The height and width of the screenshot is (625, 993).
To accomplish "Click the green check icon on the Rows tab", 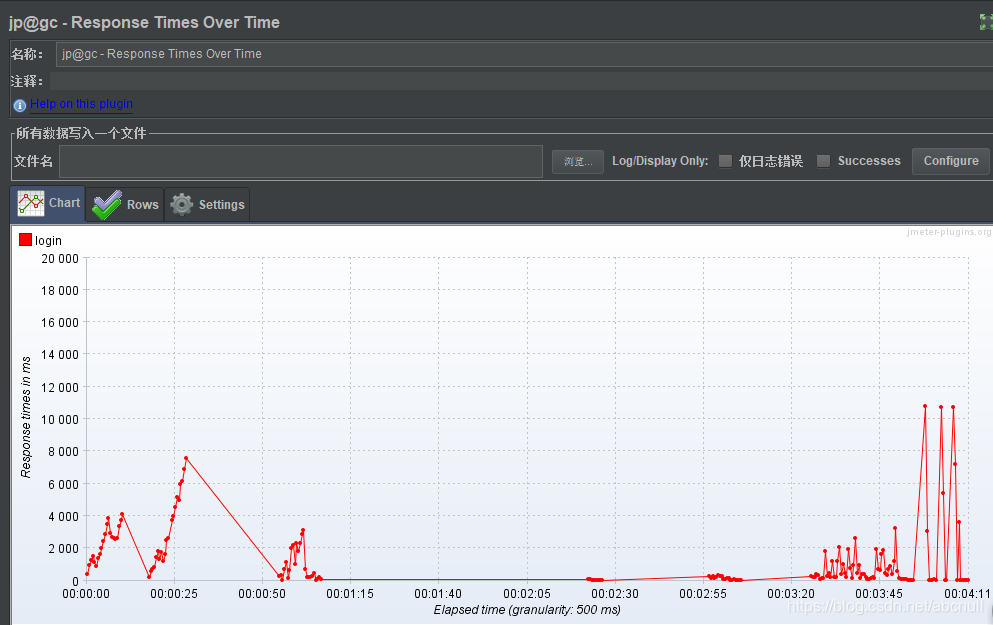I will pyautogui.click(x=106, y=205).
